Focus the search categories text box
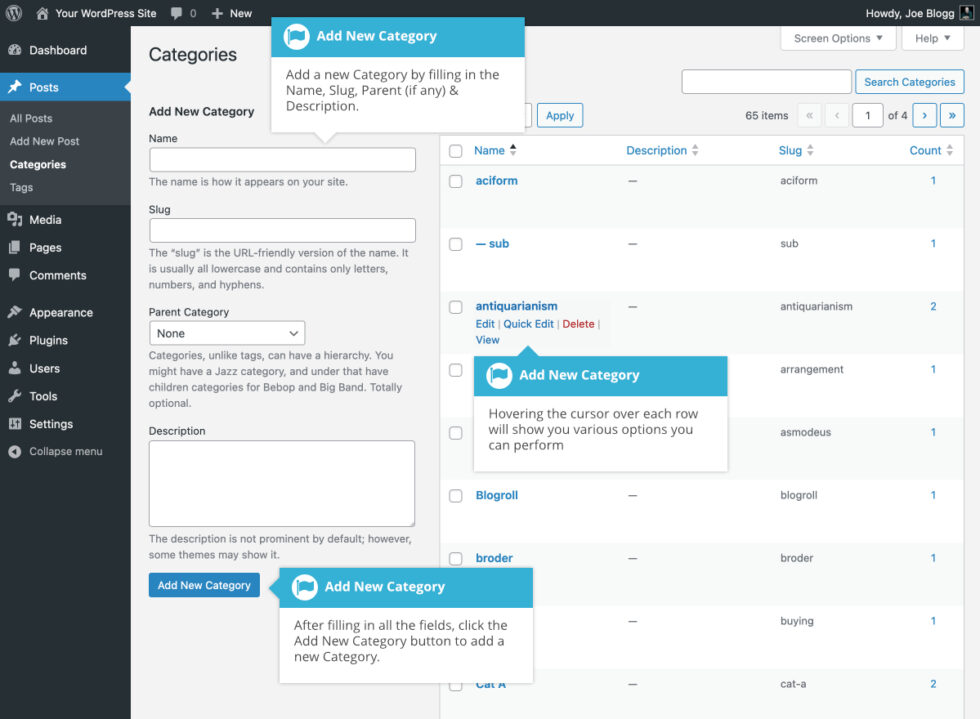Image resolution: width=980 pixels, height=719 pixels. click(767, 82)
